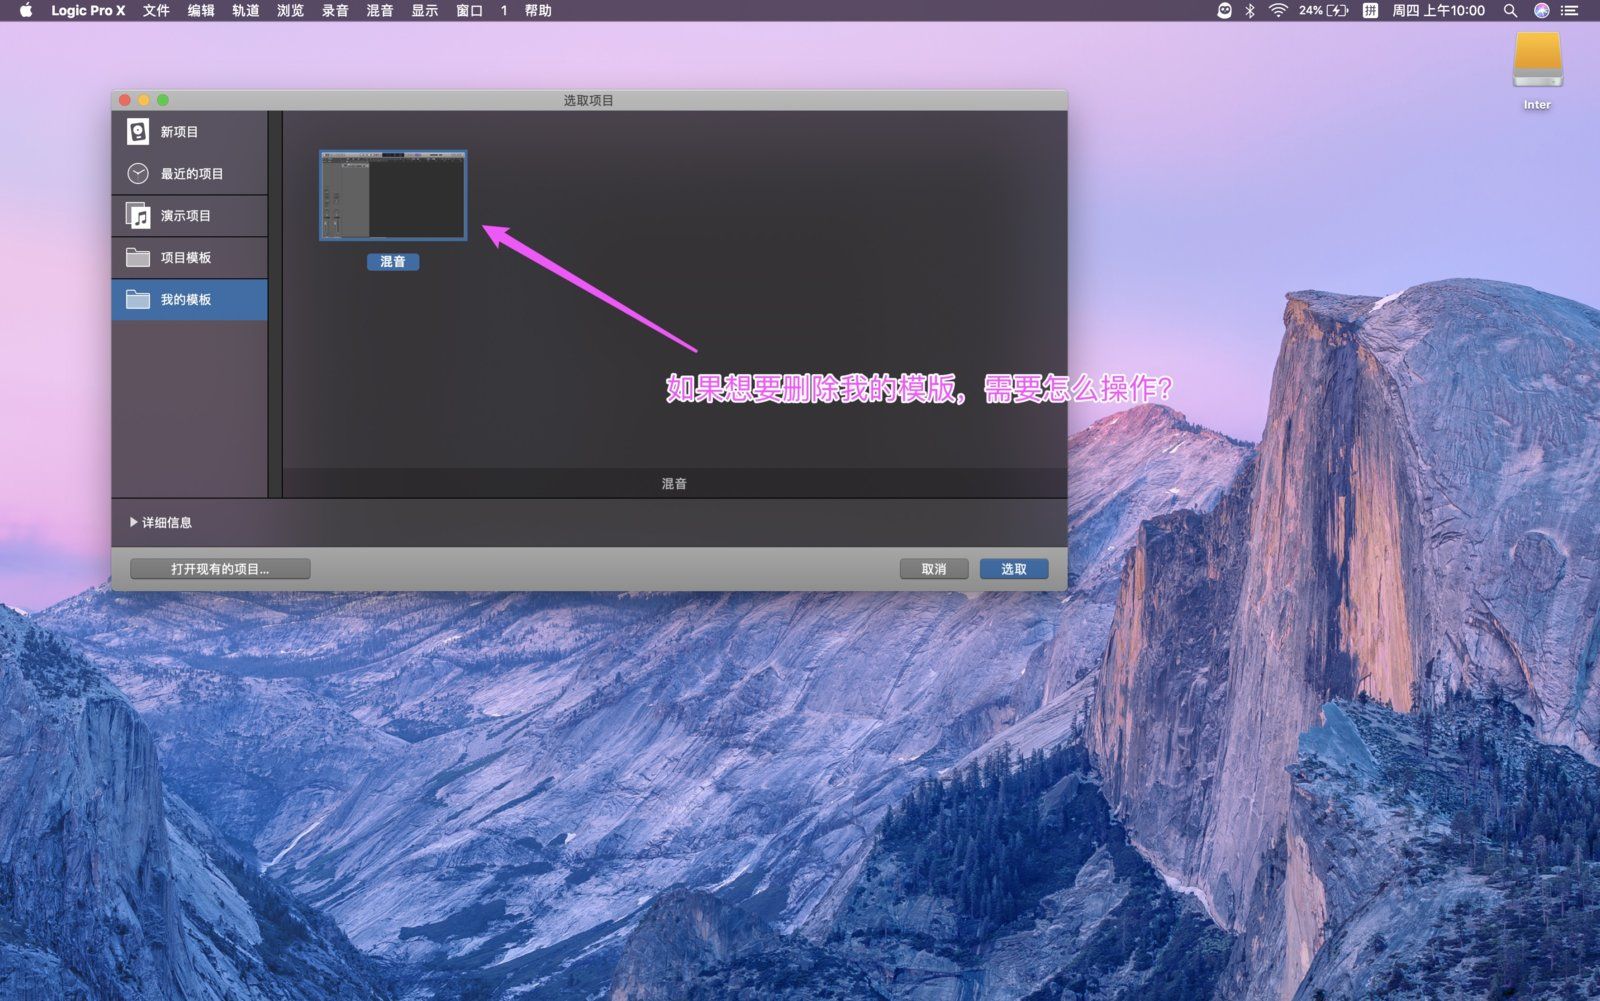Open the Siri icon in menu bar
Image resolution: width=1600 pixels, height=1001 pixels.
[x=1541, y=10]
